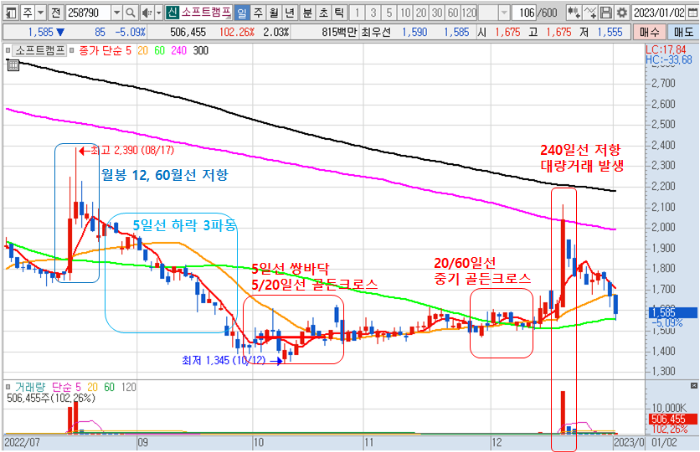Image resolution: width=700 pixels, height=452 pixels.
Task: Open the custom interval dropdown arrow
Action: coord(504,13)
